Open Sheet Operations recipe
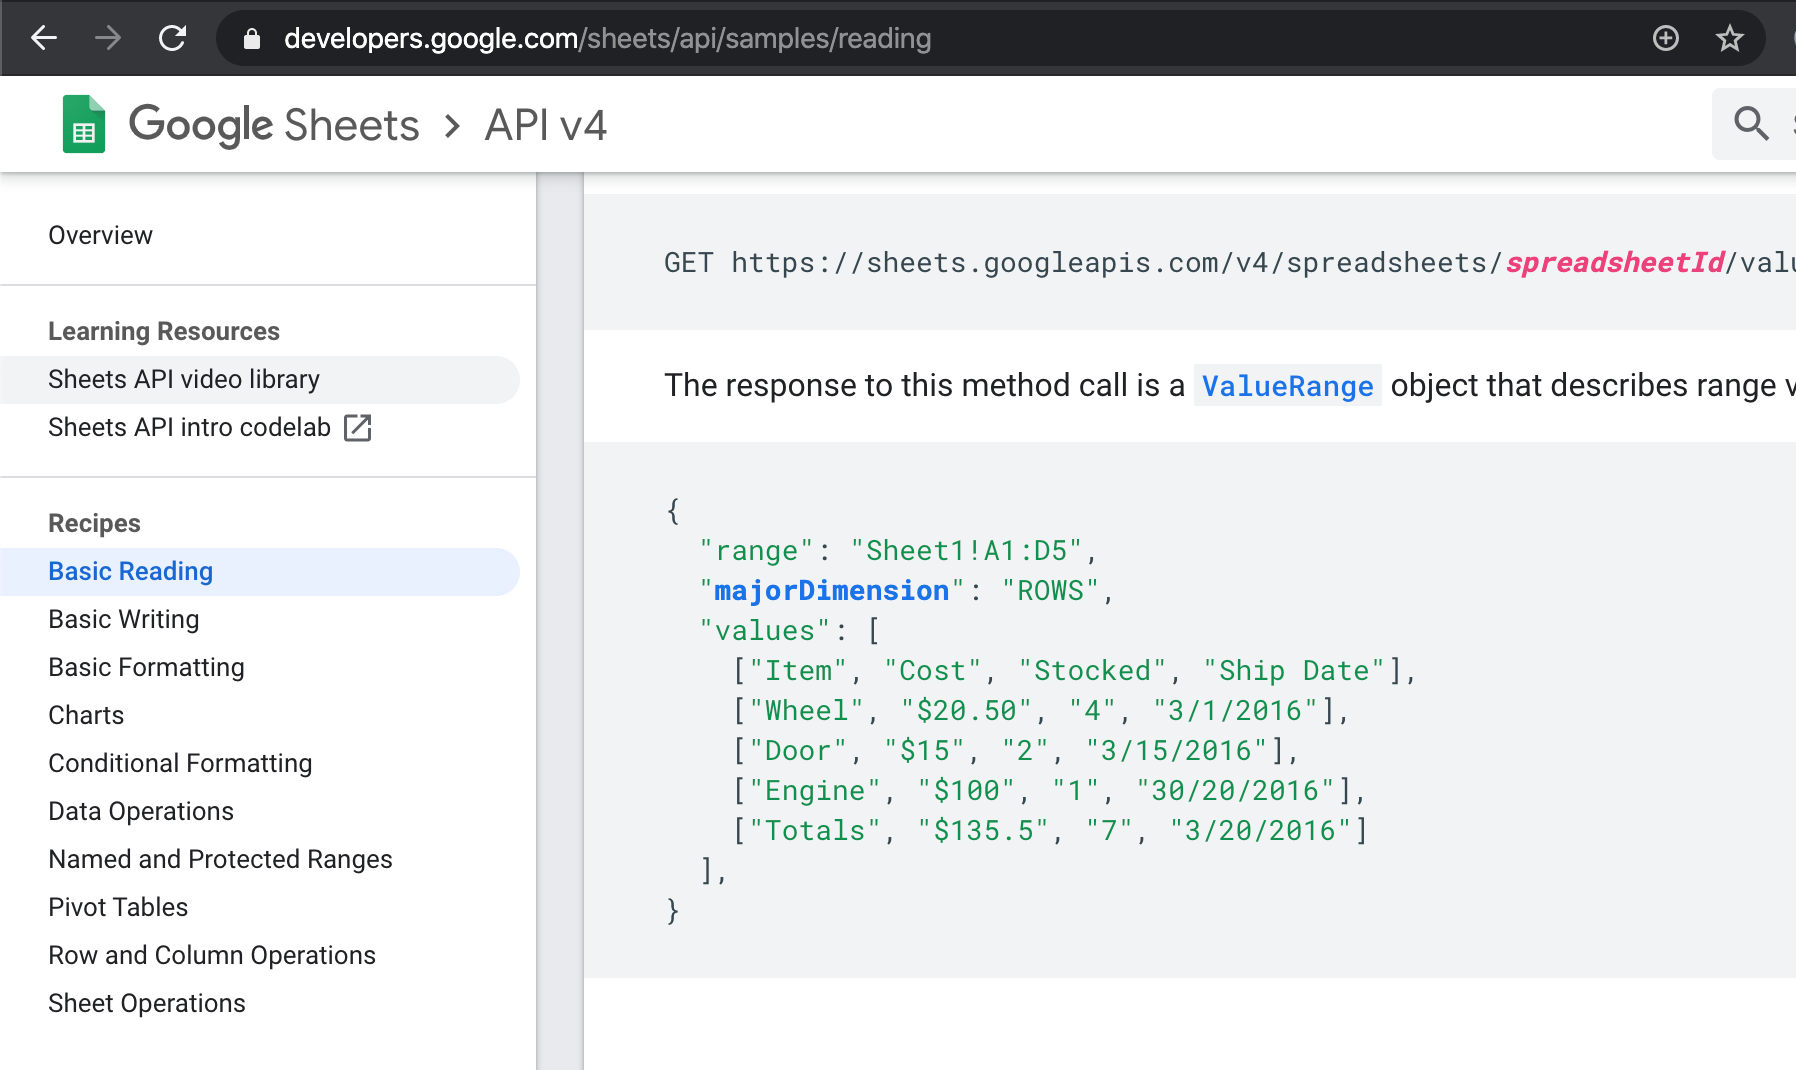Viewport: 1796px width, 1070px height. [147, 1003]
